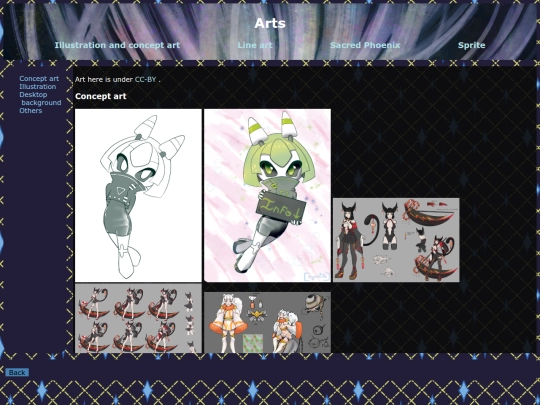Click the Arts page title

[x=270, y=23]
